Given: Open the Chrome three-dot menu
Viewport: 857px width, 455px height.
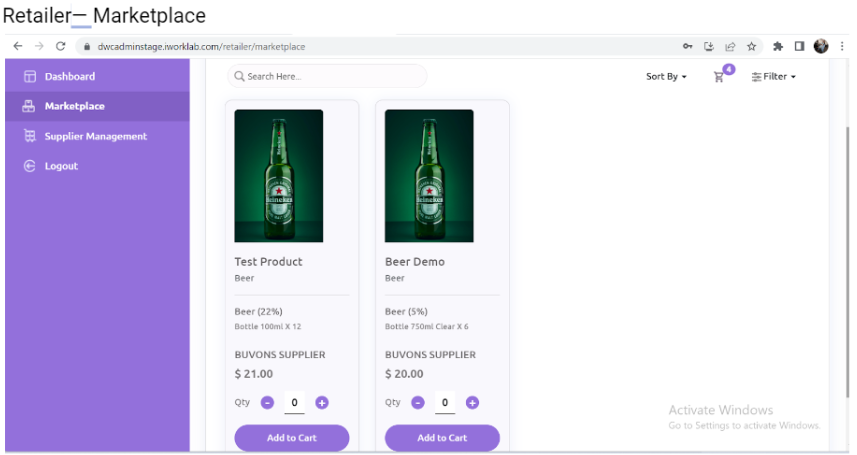Looking at the screenshot, I should (841, 46).
